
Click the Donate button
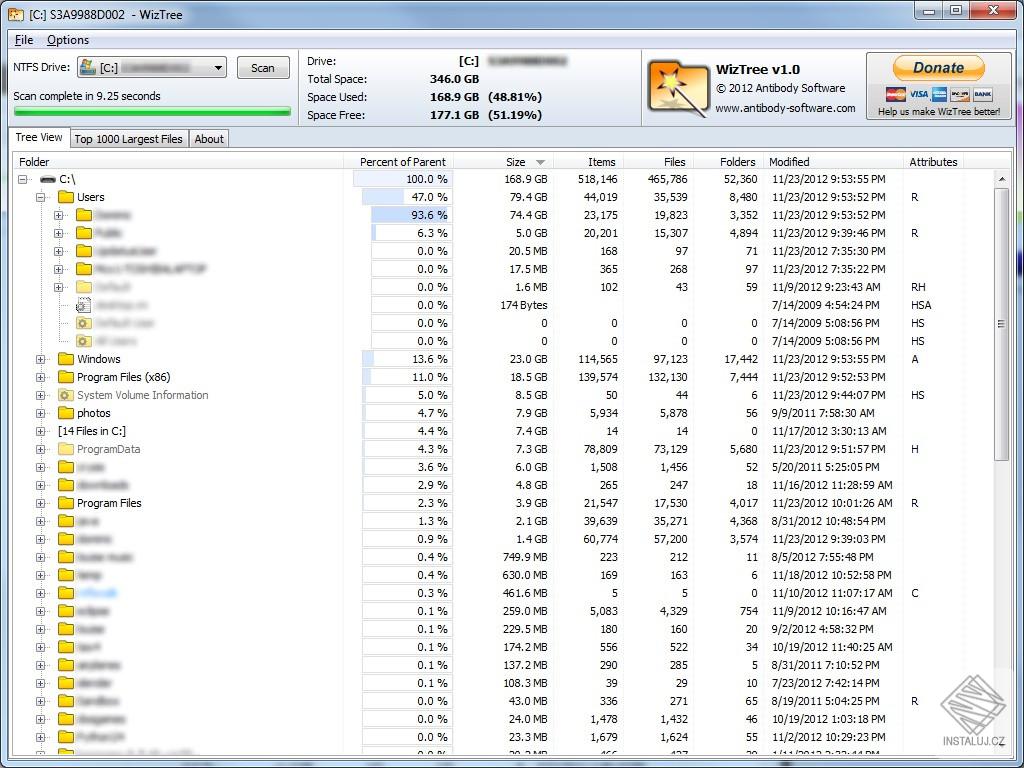[938, 67]
